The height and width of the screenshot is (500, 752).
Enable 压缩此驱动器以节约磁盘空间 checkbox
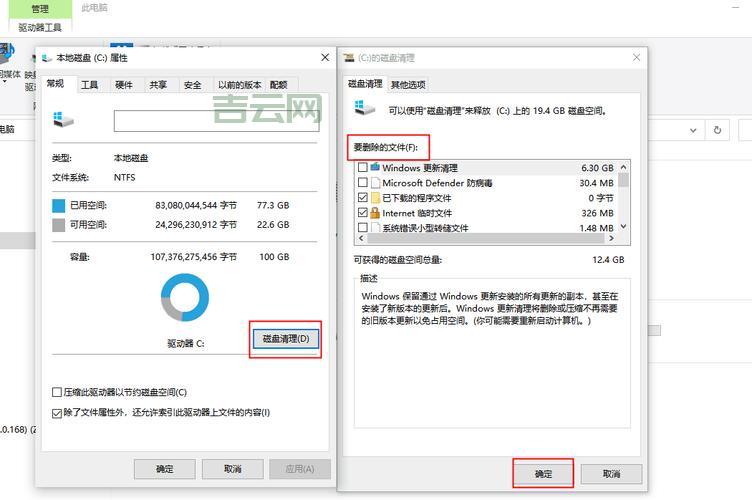click(x=57, y=392)
